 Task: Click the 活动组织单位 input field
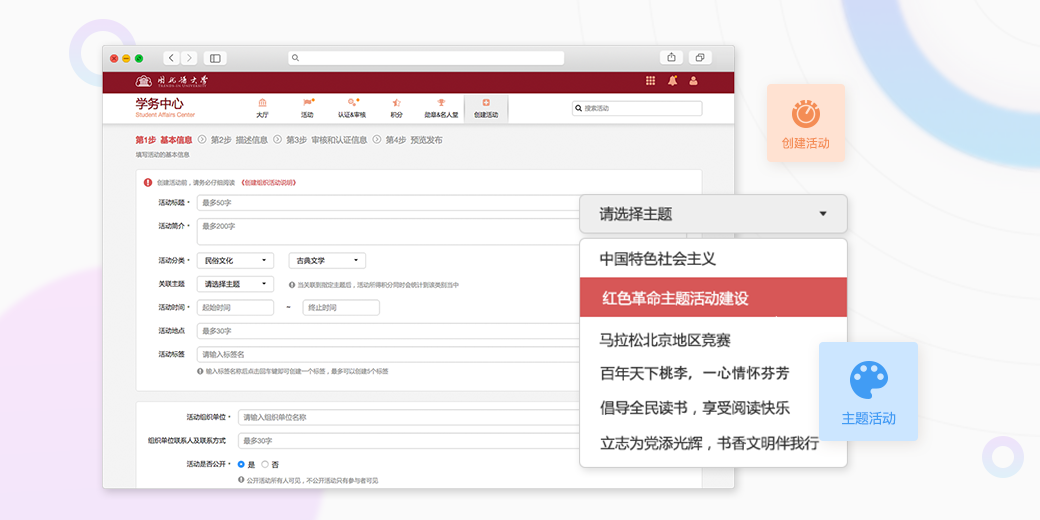point(409,417)
